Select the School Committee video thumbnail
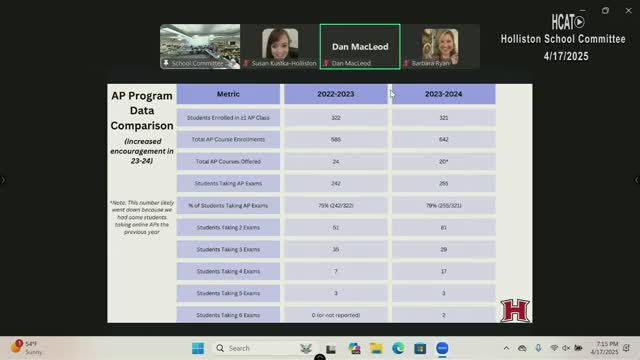The image size is (640, 360). pos(200,47)
